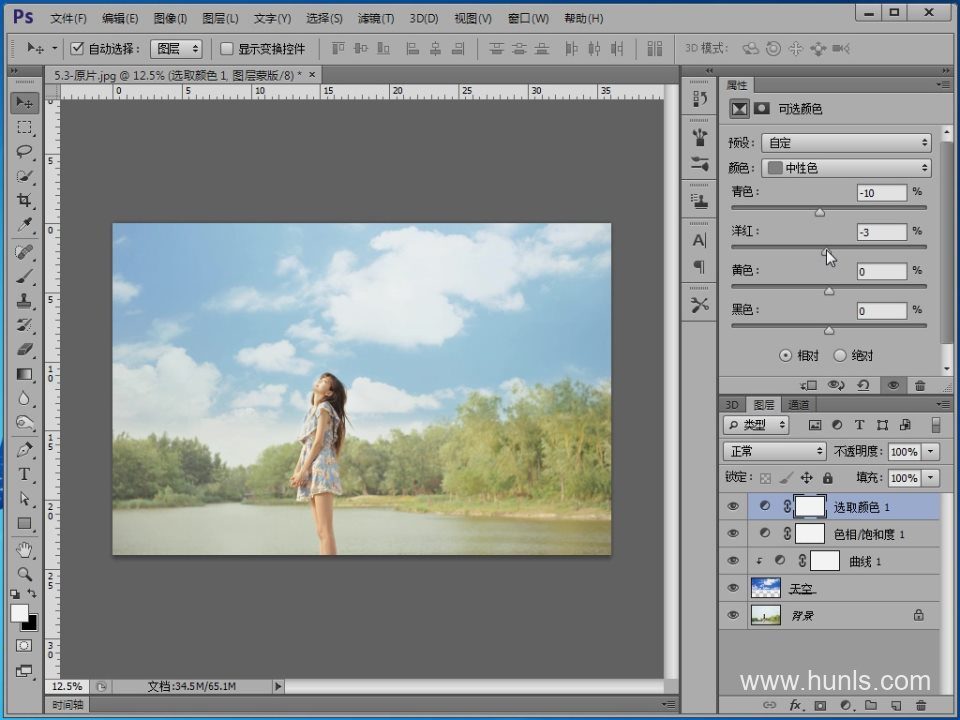This screenshot has width=960, height=720.
Task: Open the Move tool preset picker arrow
Action: point(54,48)
